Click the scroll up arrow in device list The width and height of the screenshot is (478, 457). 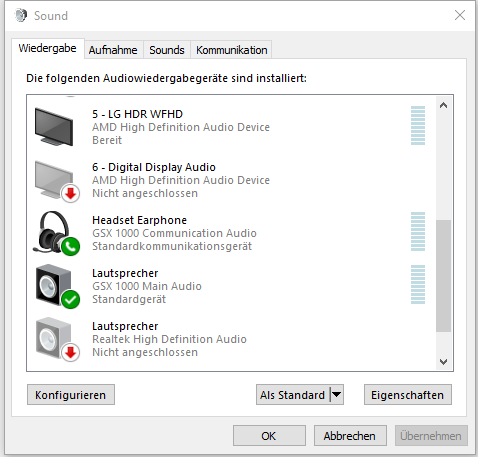pos(443,106)
